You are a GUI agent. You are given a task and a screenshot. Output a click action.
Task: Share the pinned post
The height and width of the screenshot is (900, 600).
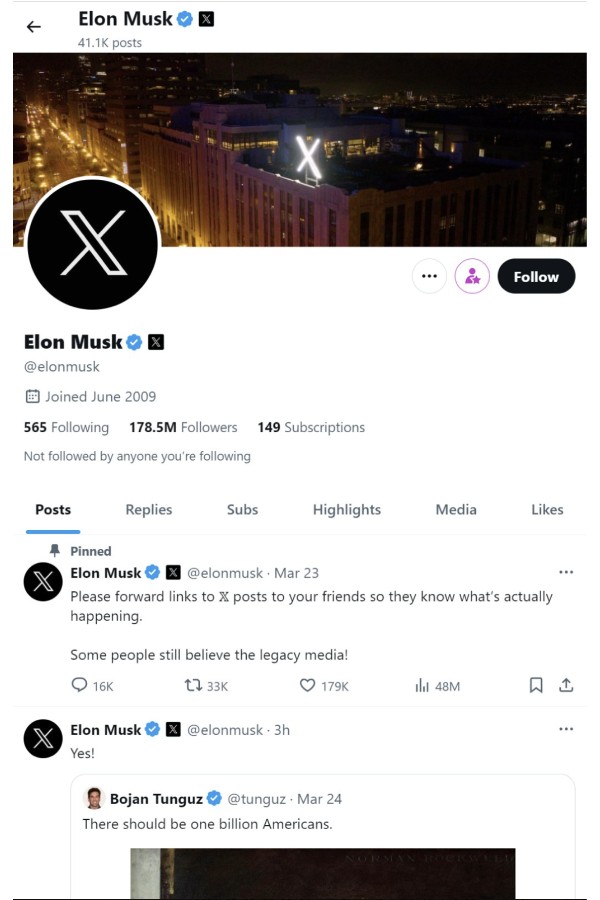point(566,685)
